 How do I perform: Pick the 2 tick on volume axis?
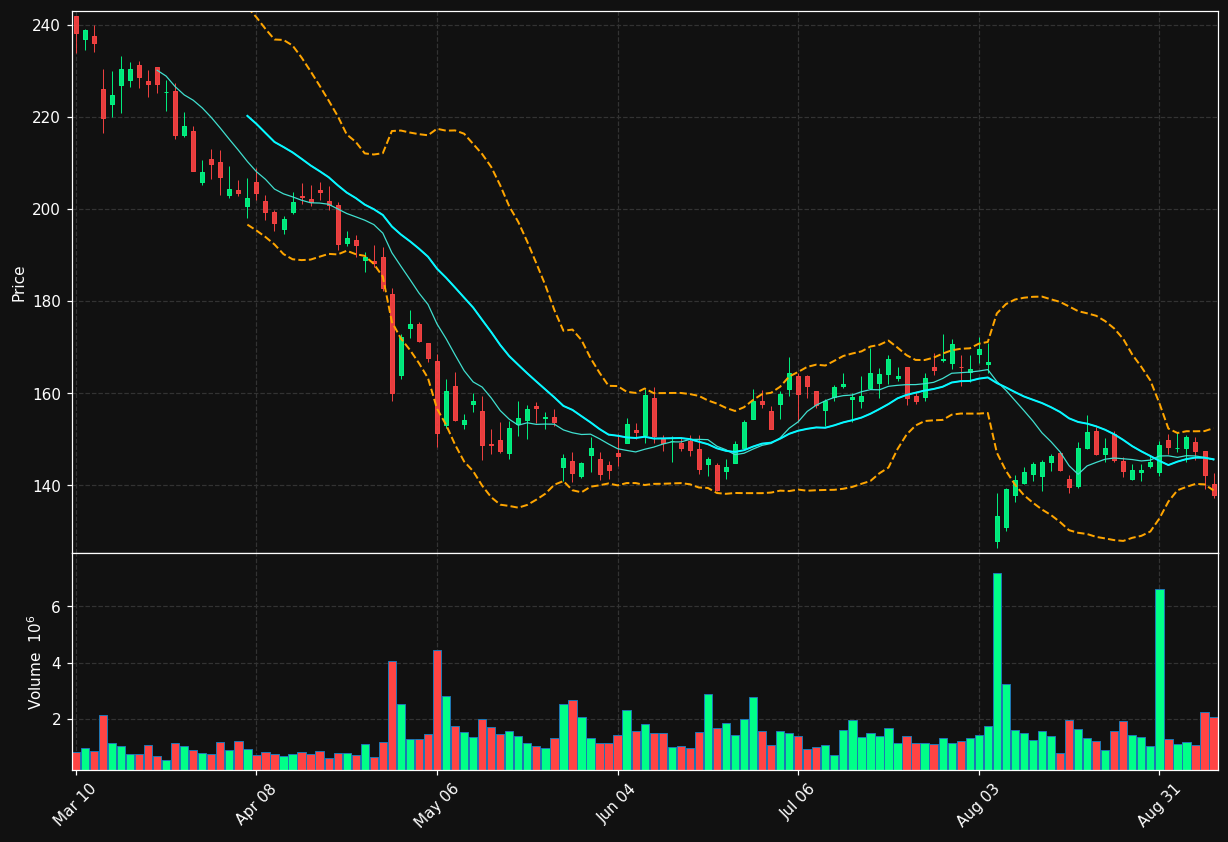click(57, 719)
